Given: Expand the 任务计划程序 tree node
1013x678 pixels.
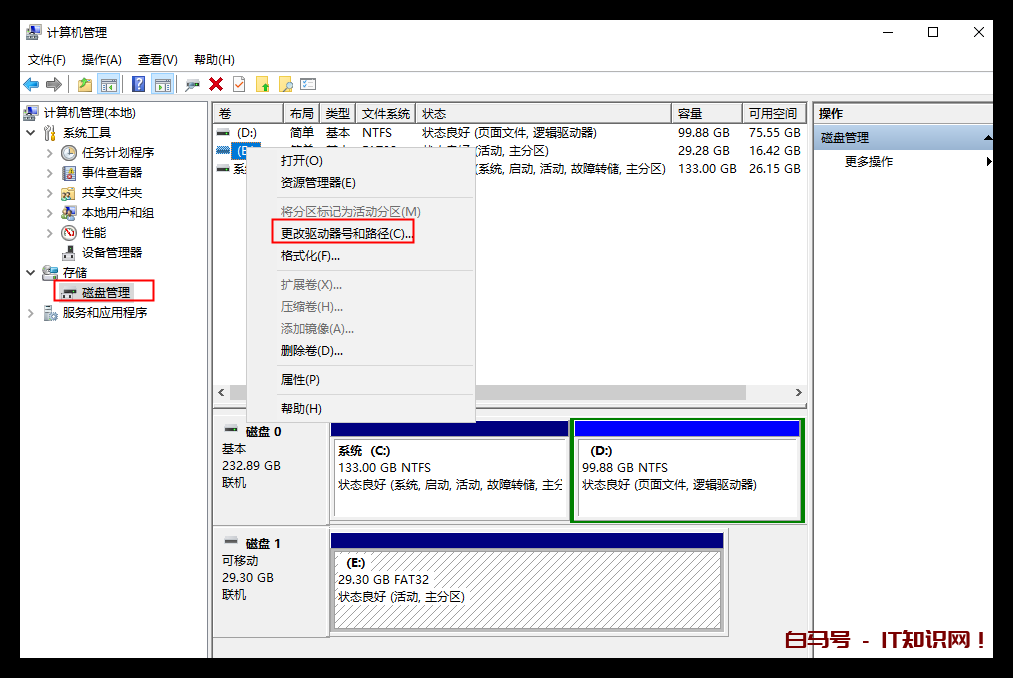Looking at the screenshot, I should click(50, 153).
